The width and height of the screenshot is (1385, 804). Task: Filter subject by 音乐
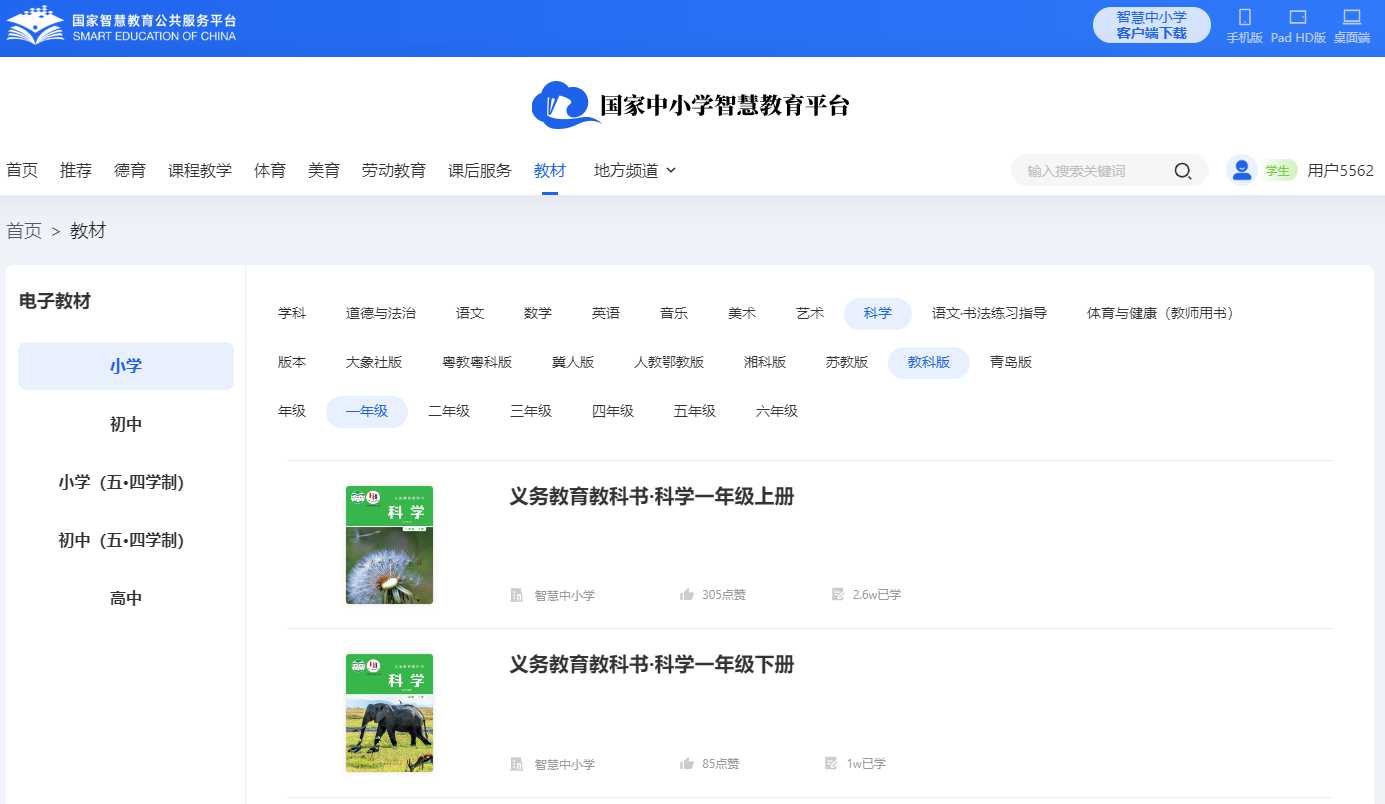tap(674, 313)
